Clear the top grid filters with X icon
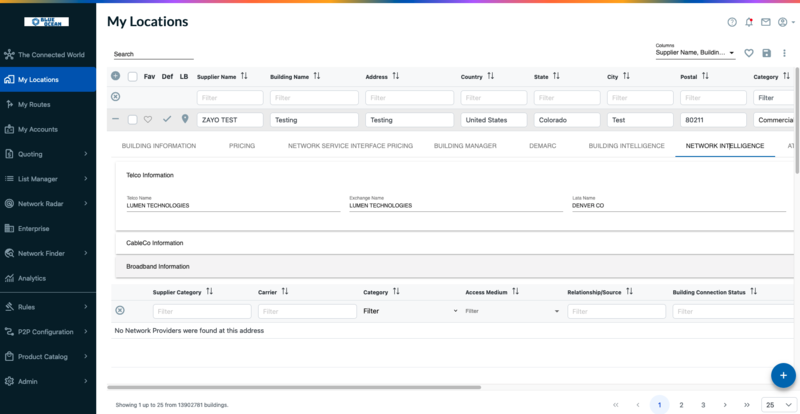The image size is (800, 414). pyautogui.click(x=116, y=97)
